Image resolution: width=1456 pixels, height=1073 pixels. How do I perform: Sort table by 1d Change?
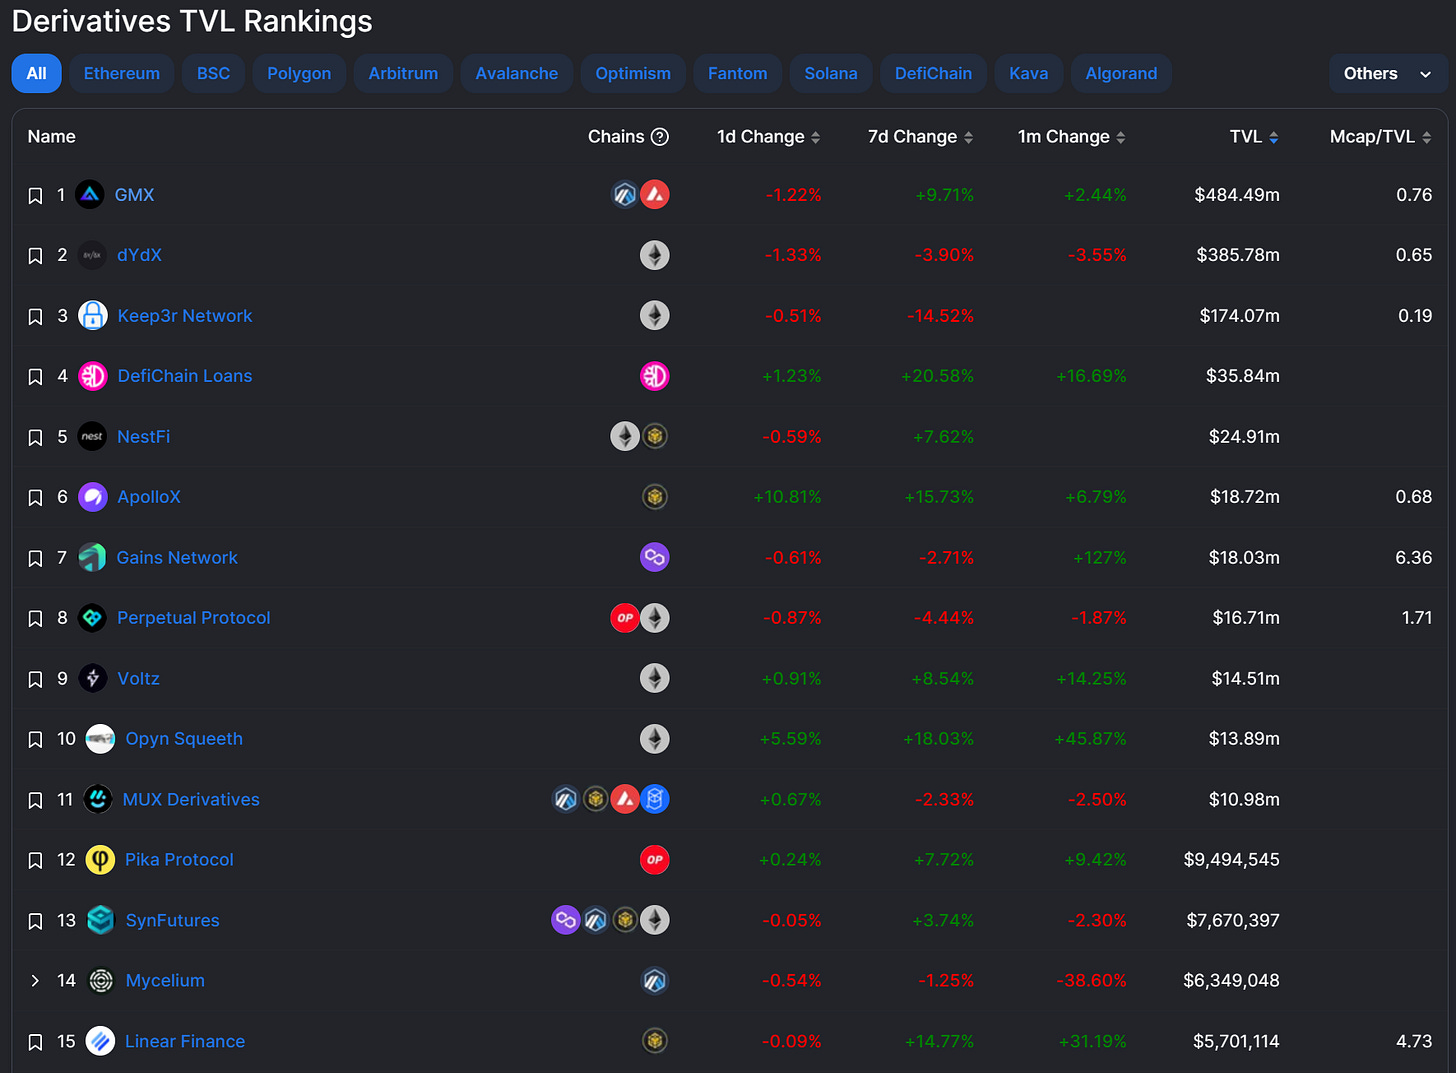pos(768,137)
